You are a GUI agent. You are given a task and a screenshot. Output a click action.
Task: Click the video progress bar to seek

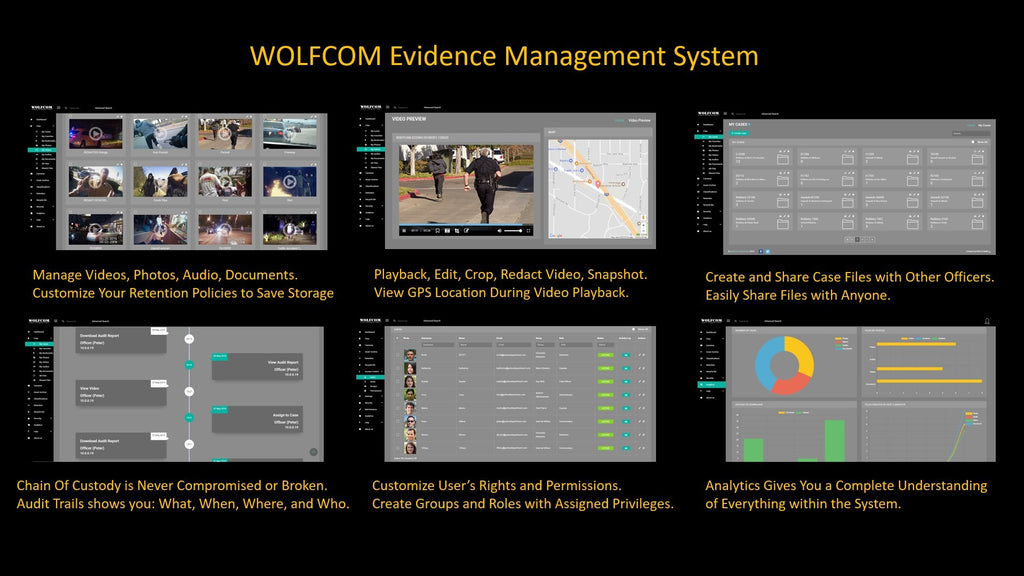(465, 224)
